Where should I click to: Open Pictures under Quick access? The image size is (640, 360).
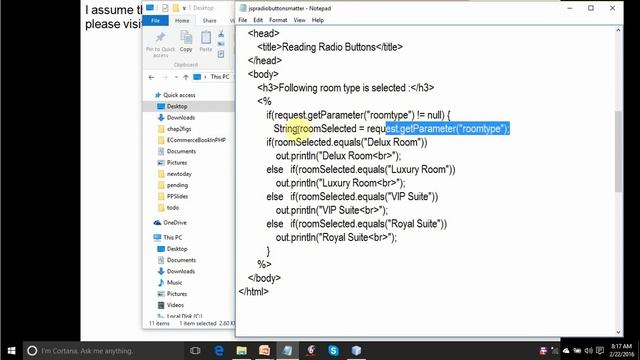177,162
